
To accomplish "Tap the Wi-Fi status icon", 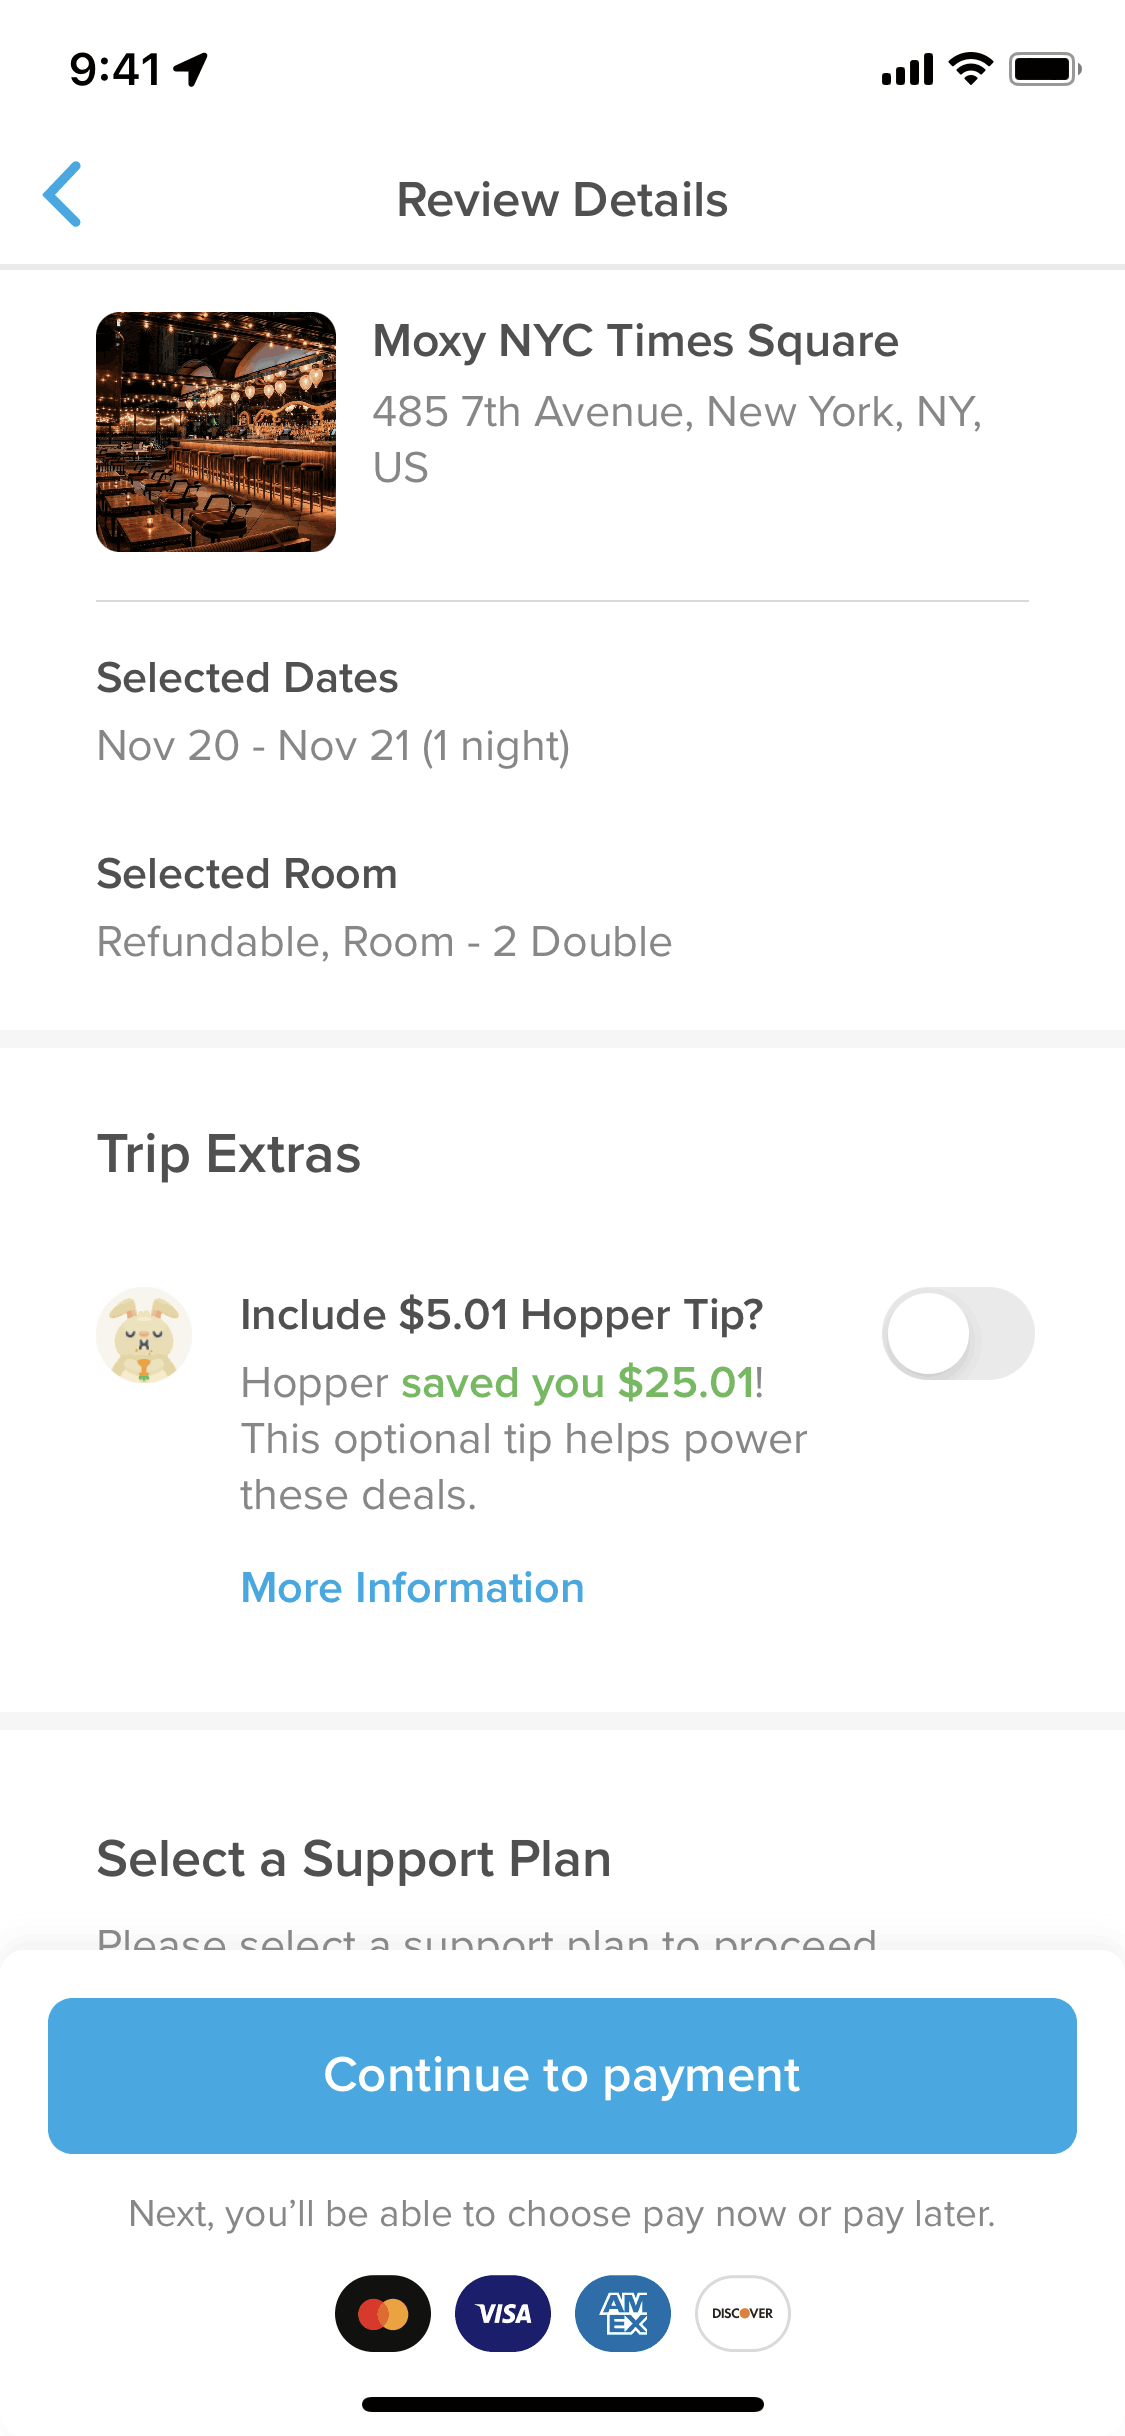I will click(x=970, y=69).
